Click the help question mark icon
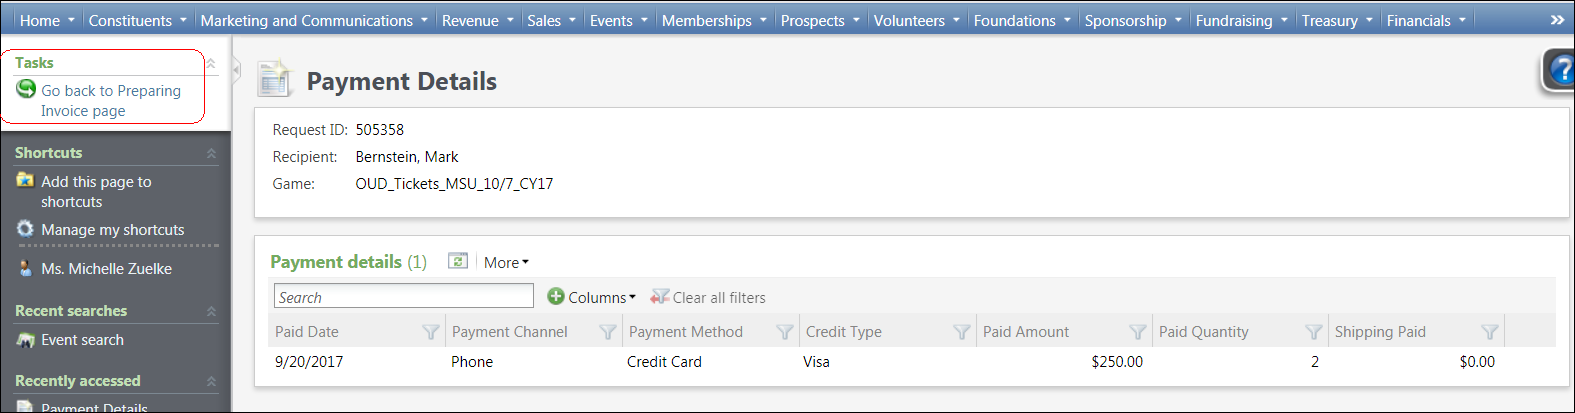 pos(1560,70)
